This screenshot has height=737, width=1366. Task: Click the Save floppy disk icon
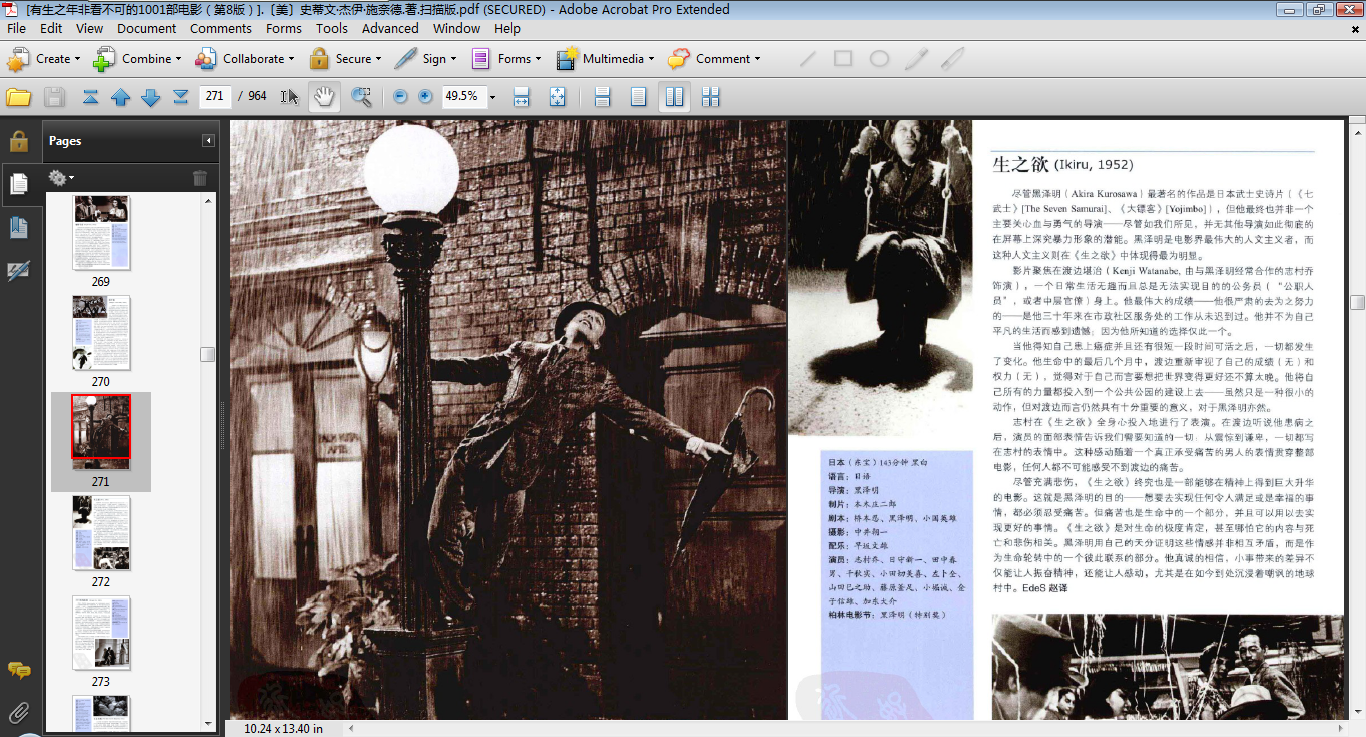tap(54, 97)
